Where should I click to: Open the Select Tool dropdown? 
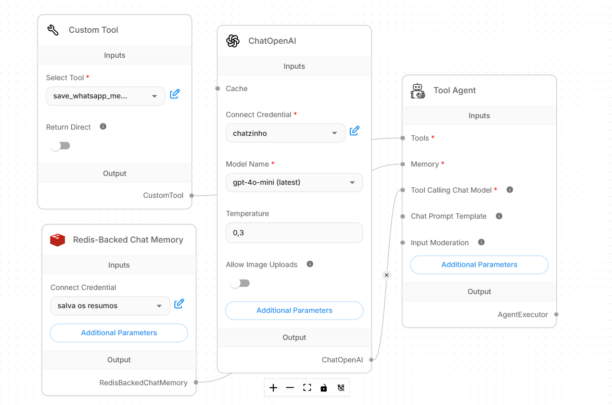(x=105, y=96)
